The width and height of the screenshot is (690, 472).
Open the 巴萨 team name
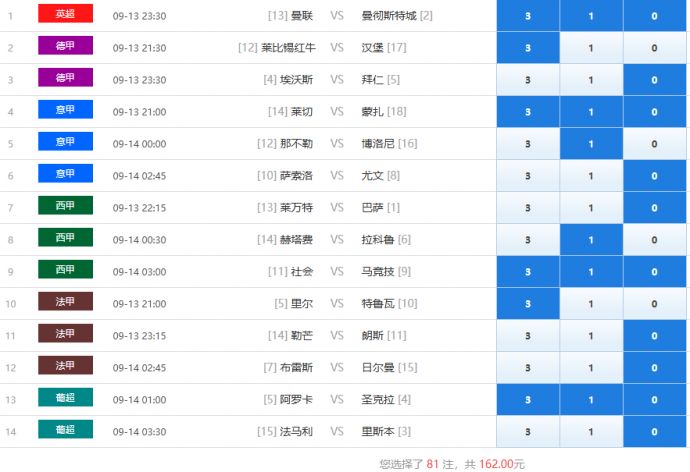coord(372,208)
